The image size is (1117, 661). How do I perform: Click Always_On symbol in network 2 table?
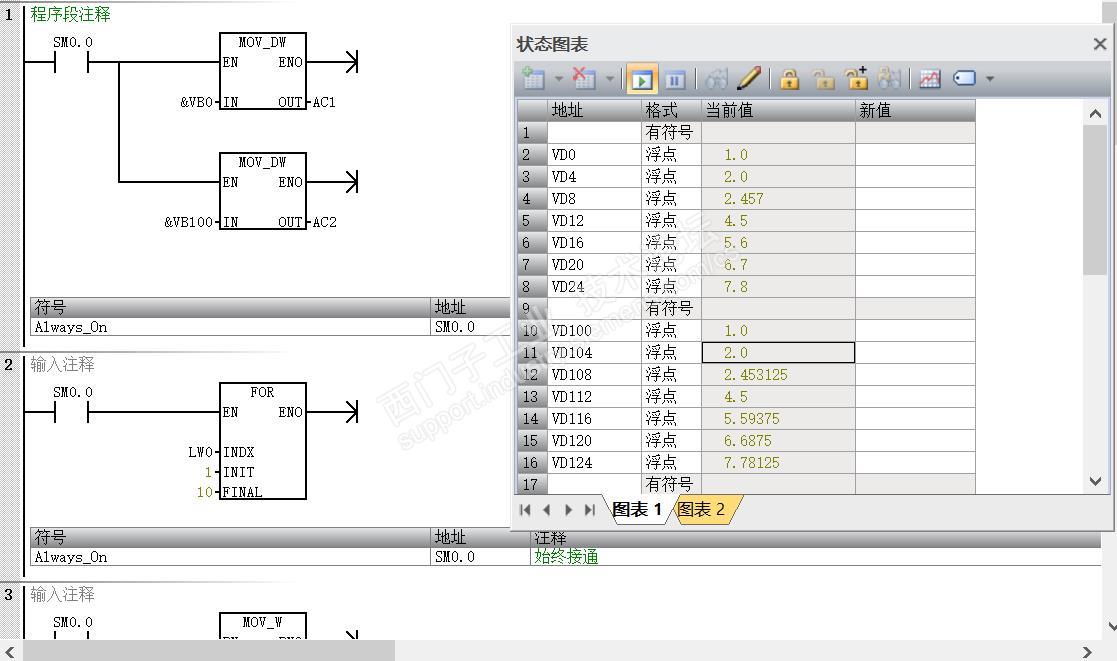point(71,557)
